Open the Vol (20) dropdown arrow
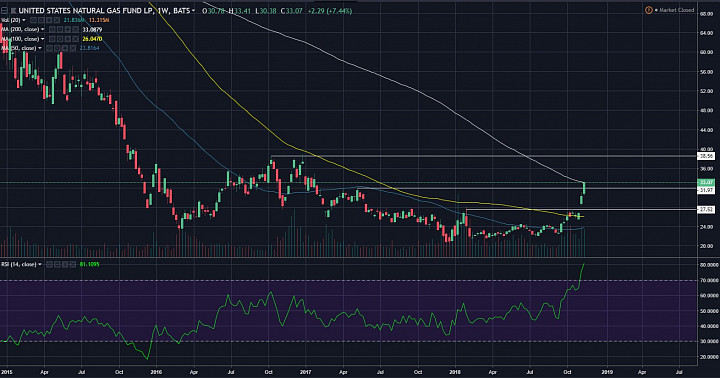720x378 pixels. (x=24, y=20)
